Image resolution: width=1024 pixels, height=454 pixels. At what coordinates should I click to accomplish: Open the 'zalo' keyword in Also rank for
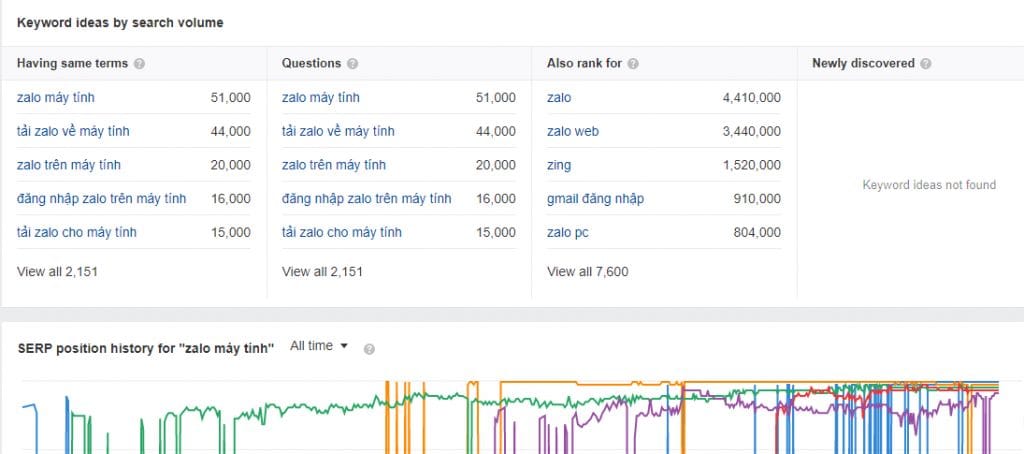click(x=559, y=98)
